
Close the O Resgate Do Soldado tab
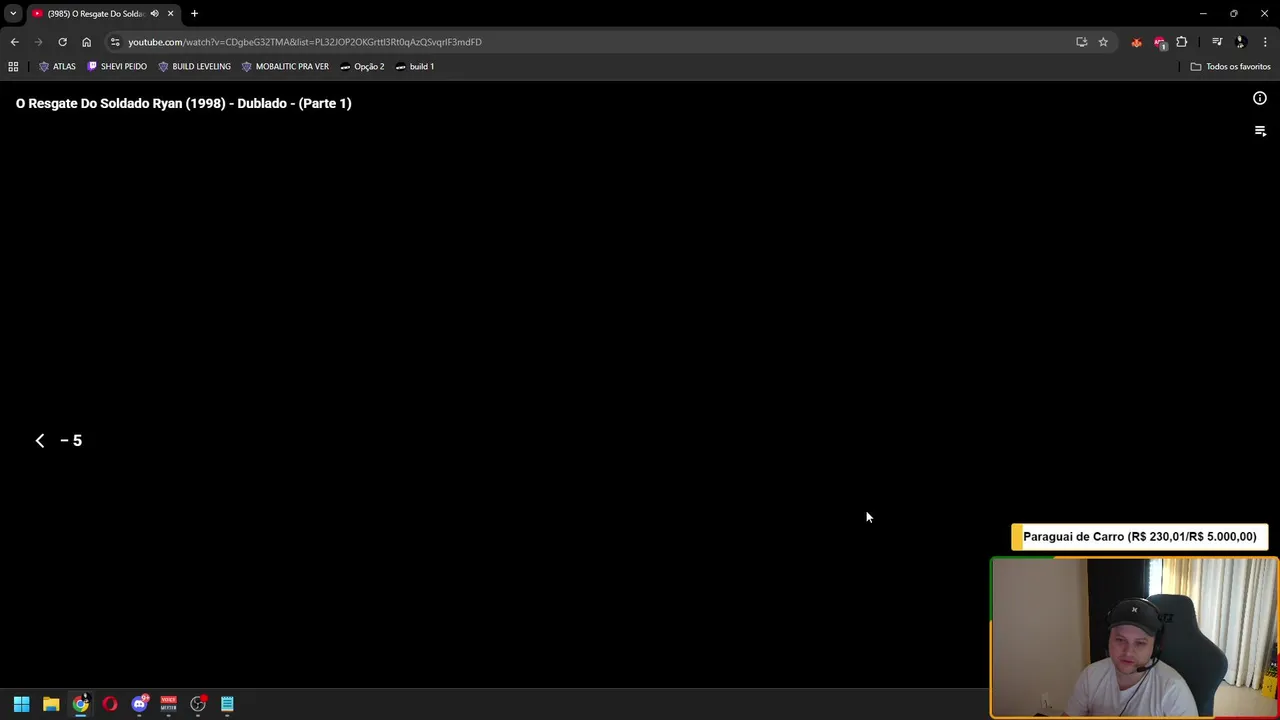[170, 14]
